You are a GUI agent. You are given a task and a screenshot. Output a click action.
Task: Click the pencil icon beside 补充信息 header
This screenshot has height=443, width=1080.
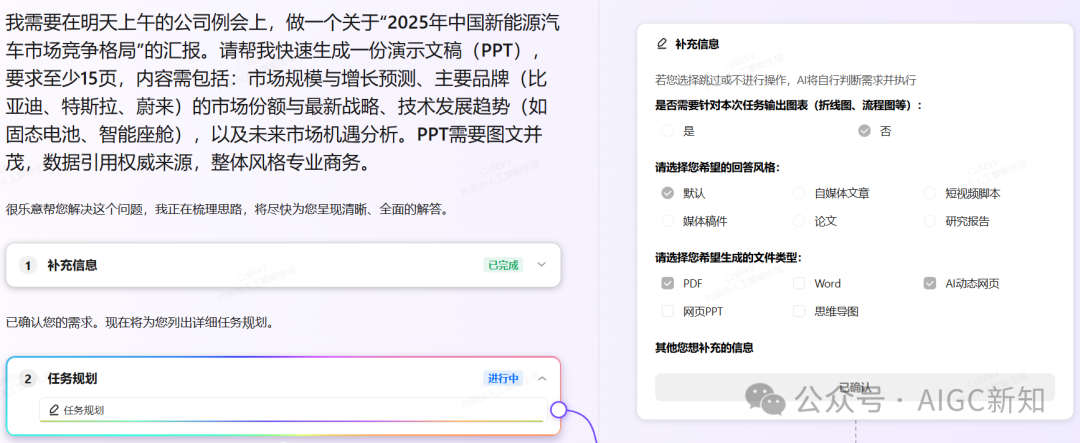coord(662,44)
